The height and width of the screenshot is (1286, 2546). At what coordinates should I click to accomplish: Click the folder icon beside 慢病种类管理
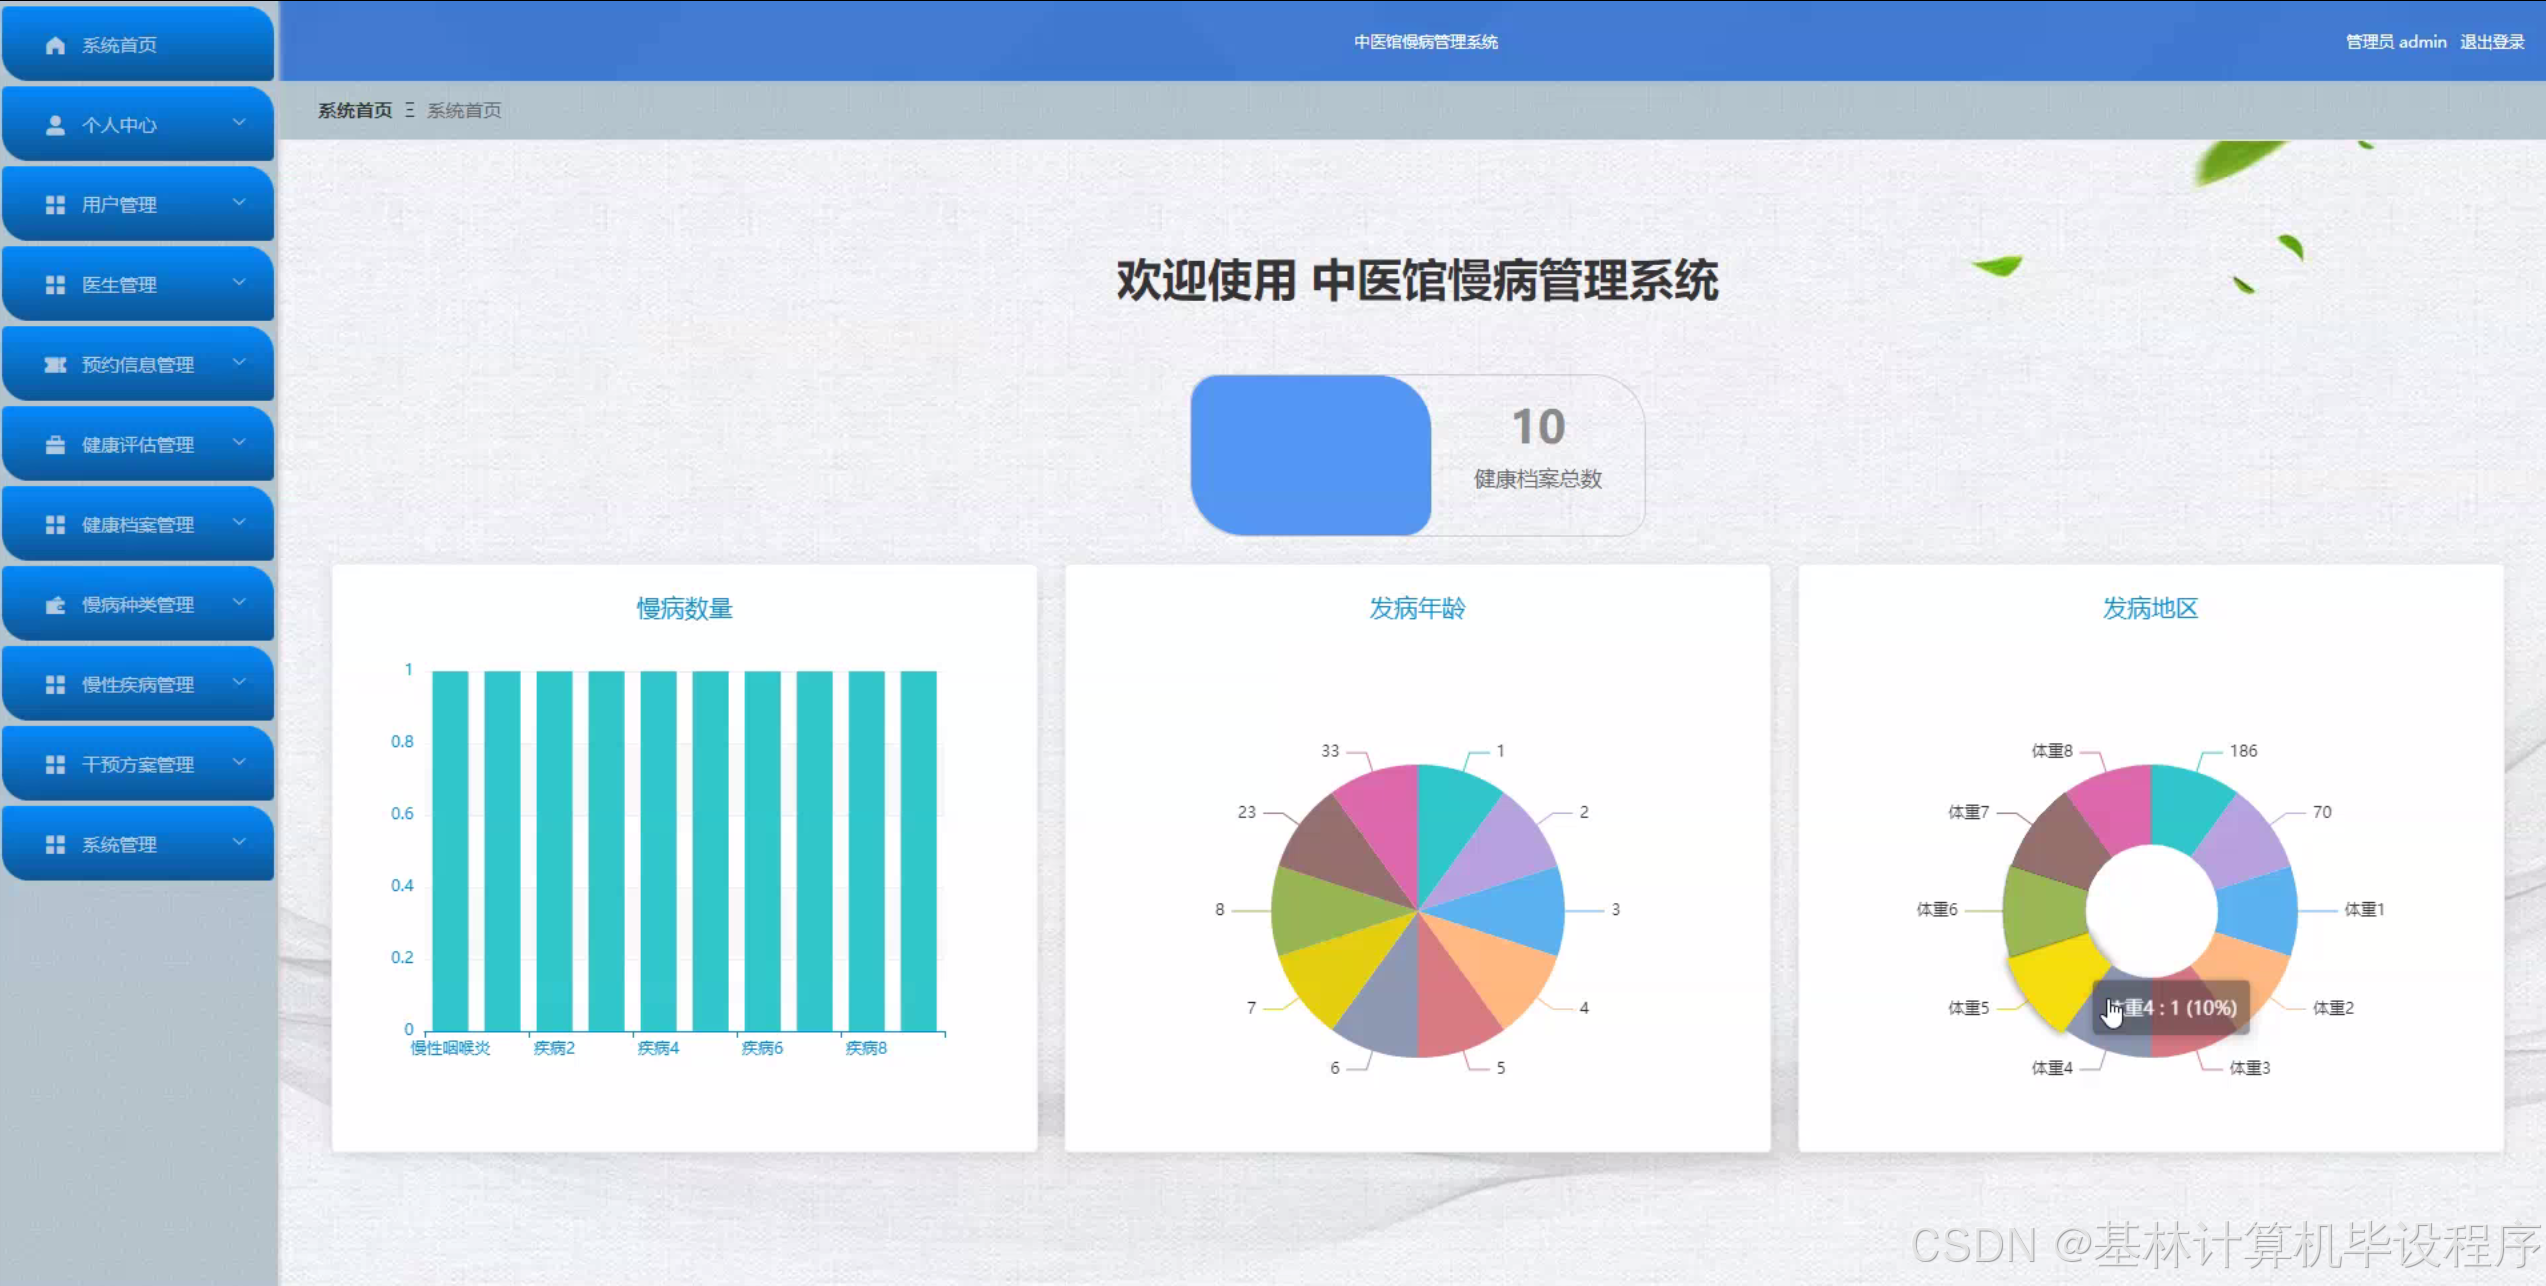(55, 605)
